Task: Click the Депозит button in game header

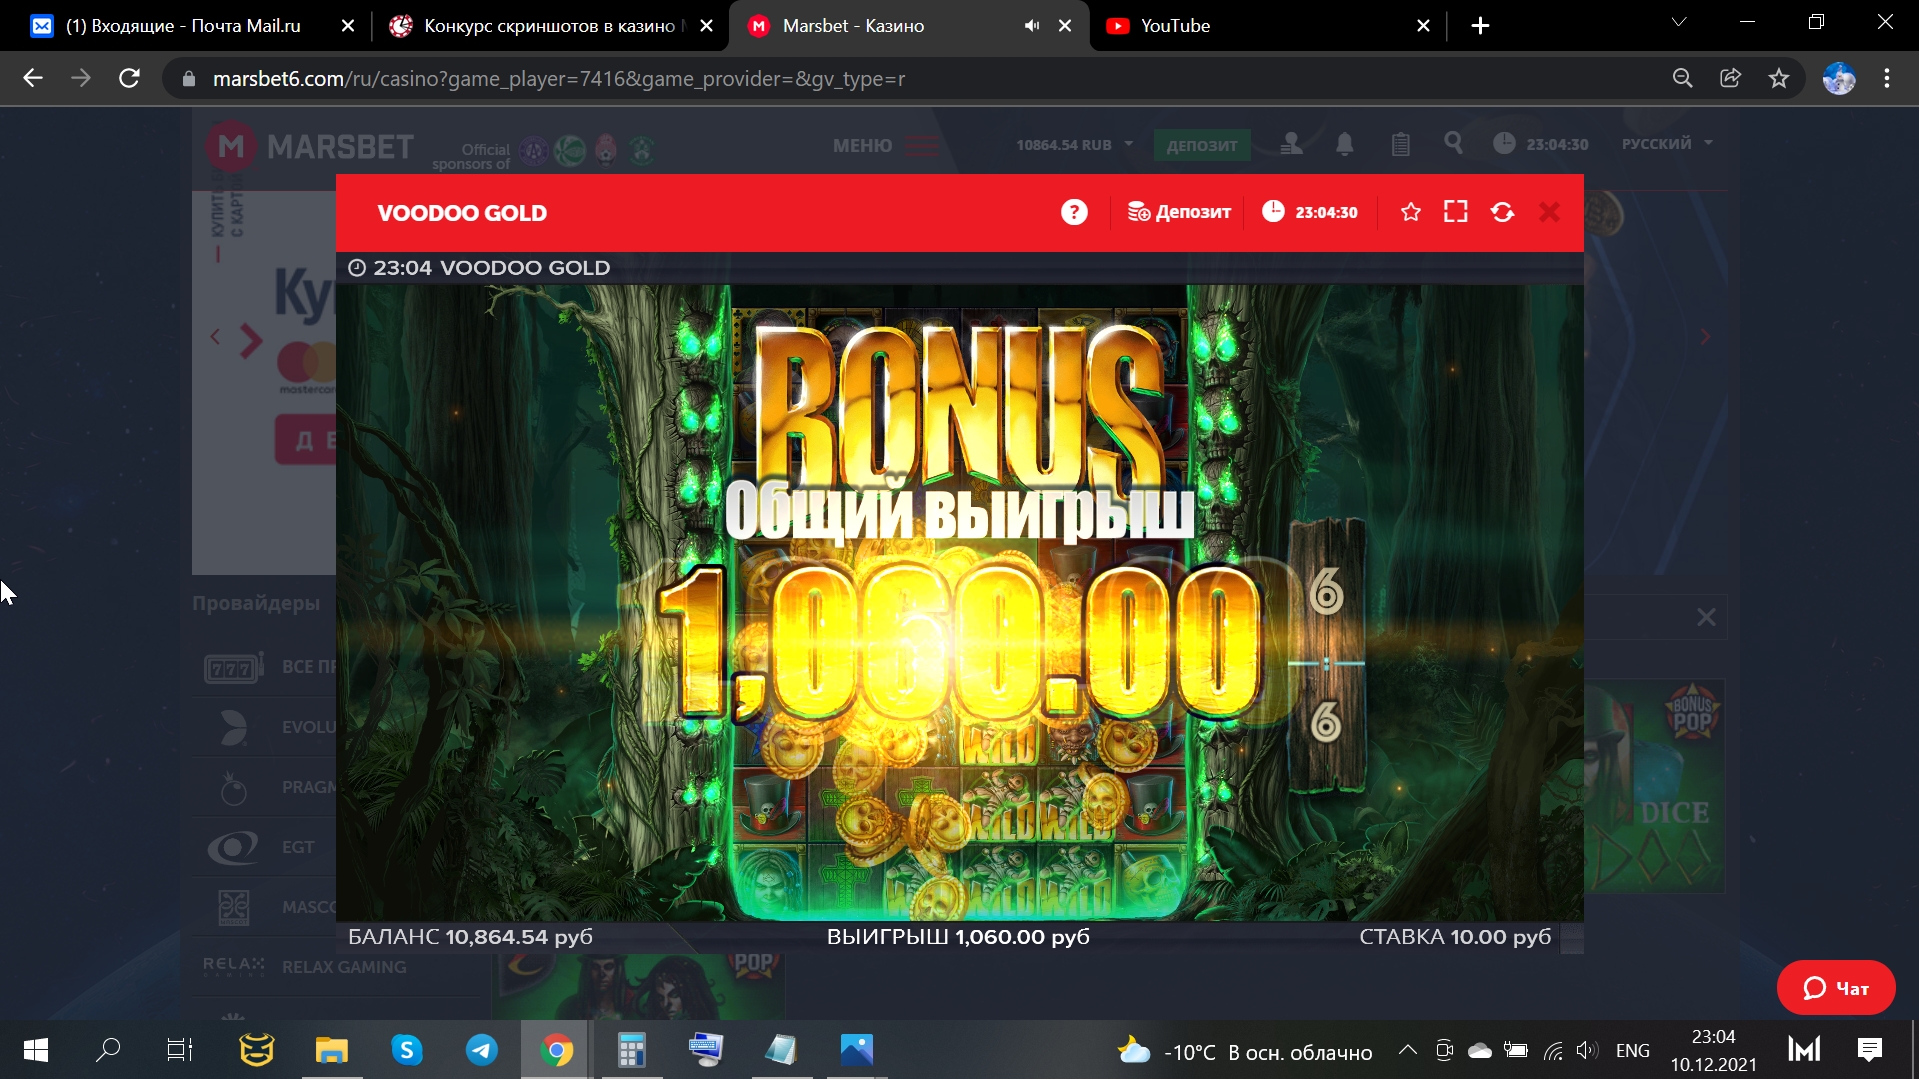Action: click(1179, 212)
